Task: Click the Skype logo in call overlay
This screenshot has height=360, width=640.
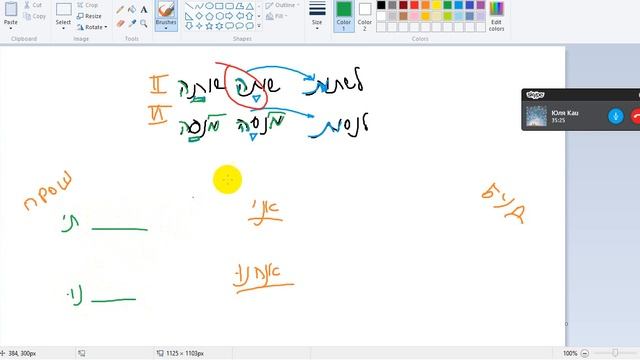Action: point(535,95)
